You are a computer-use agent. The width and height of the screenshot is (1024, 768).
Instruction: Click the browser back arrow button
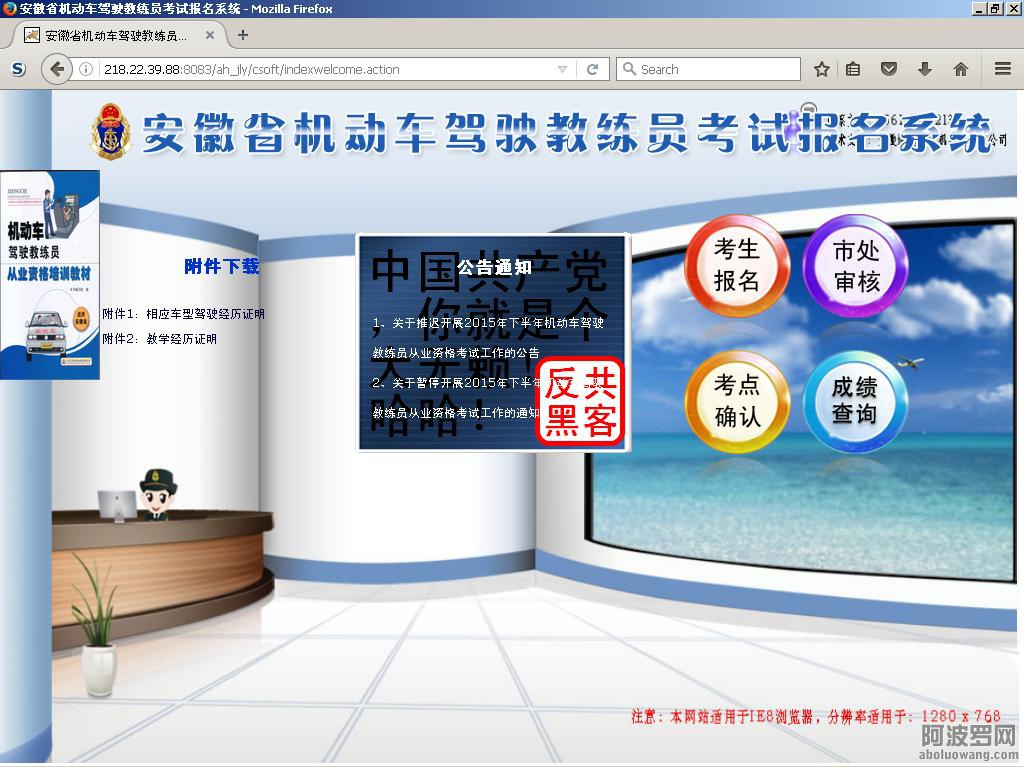click(x=57, y=69)
